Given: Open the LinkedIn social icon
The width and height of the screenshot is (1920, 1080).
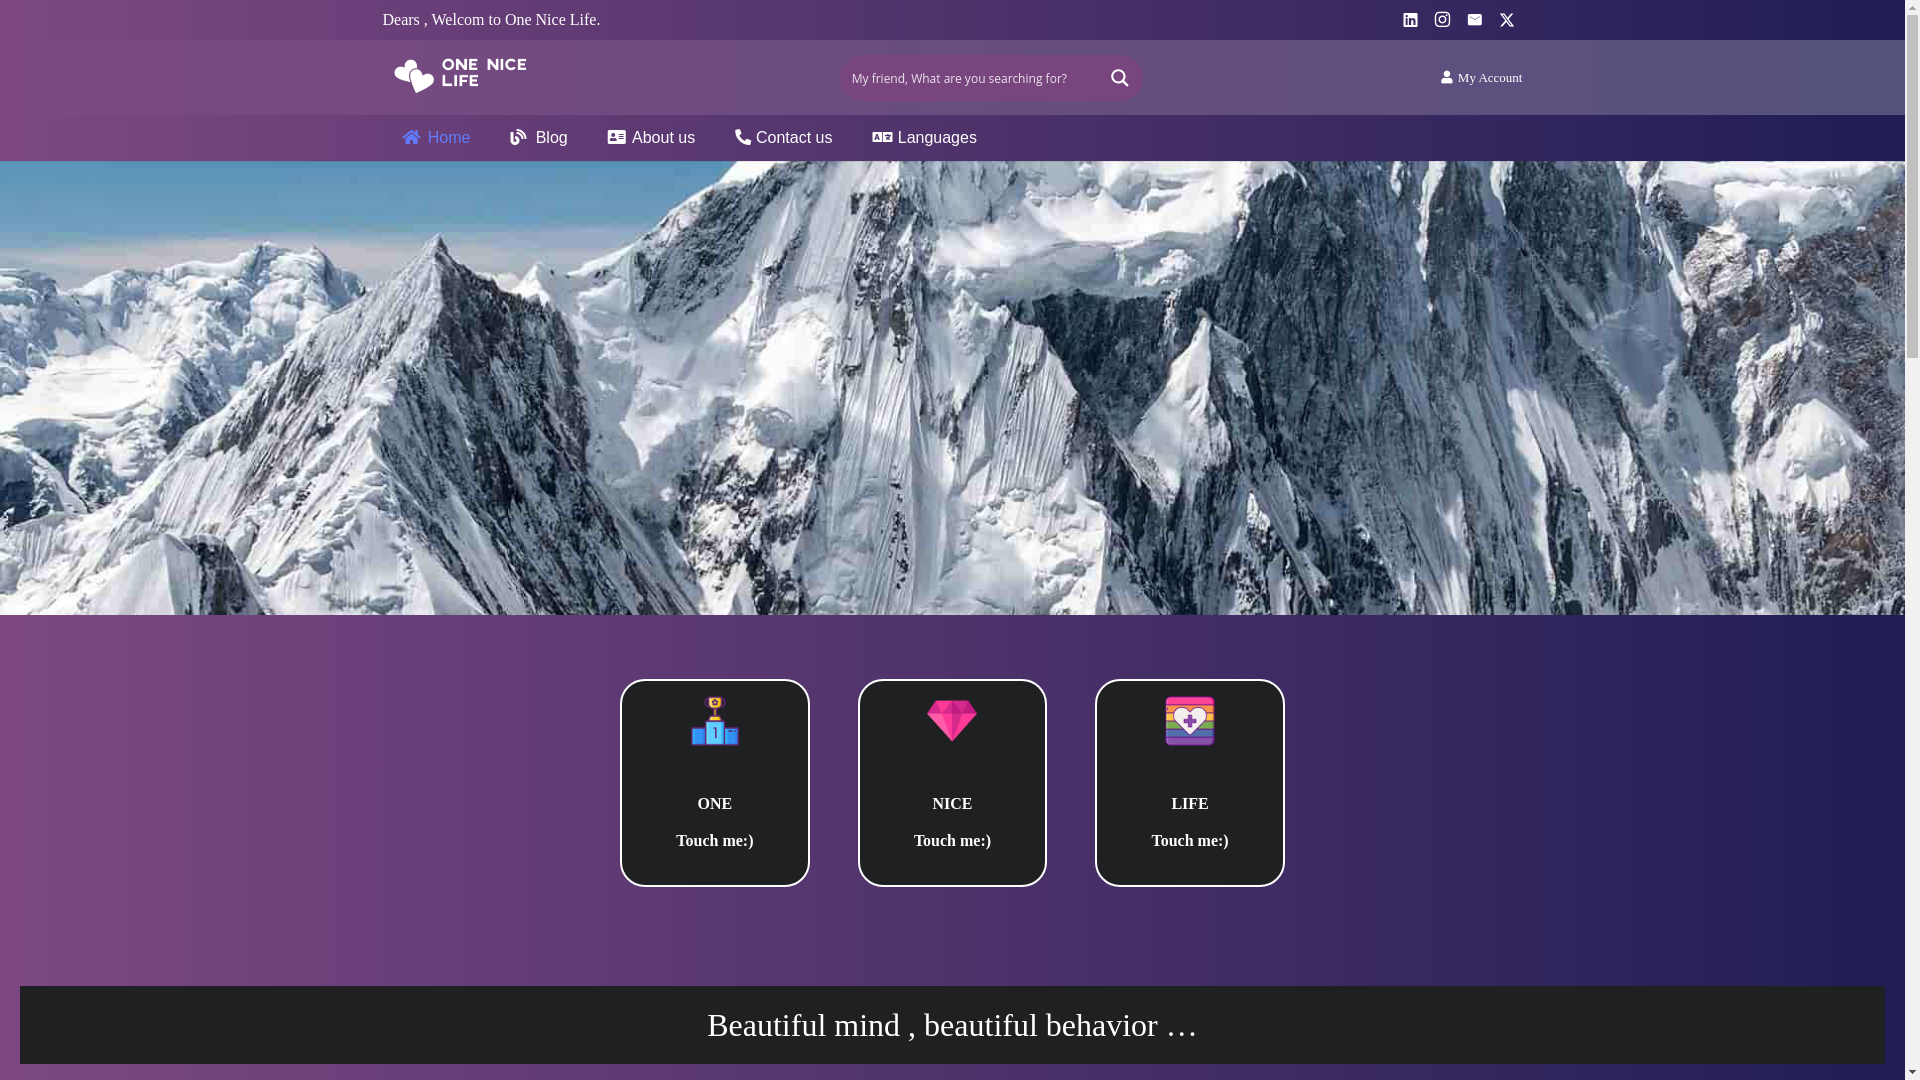Looking at the screenshot, I should click(x=1410, y=20).
